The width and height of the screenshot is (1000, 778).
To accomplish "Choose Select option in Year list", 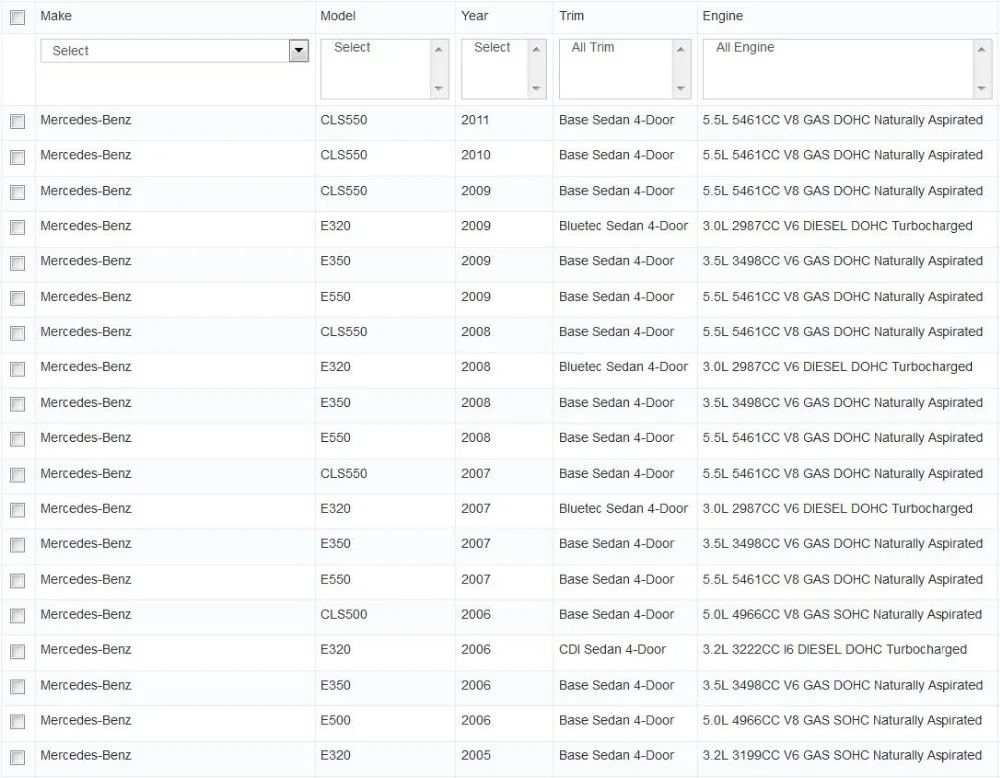I will pyautogui.click(x=492, y=47).
